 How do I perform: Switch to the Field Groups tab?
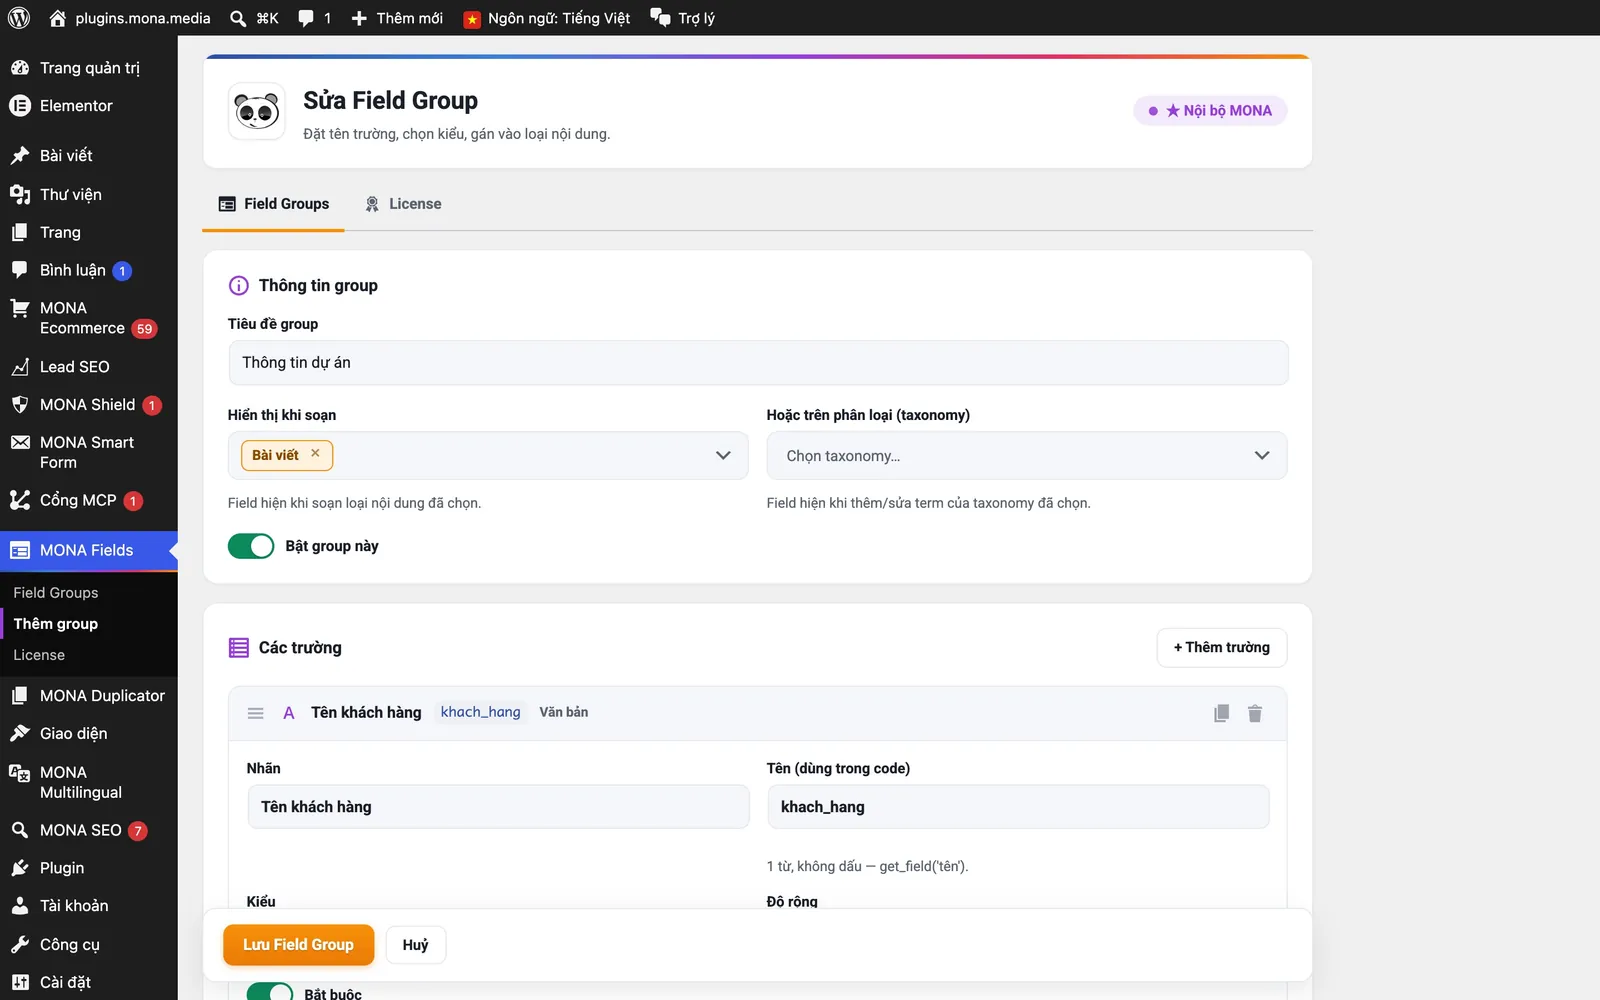coord(273,204)
